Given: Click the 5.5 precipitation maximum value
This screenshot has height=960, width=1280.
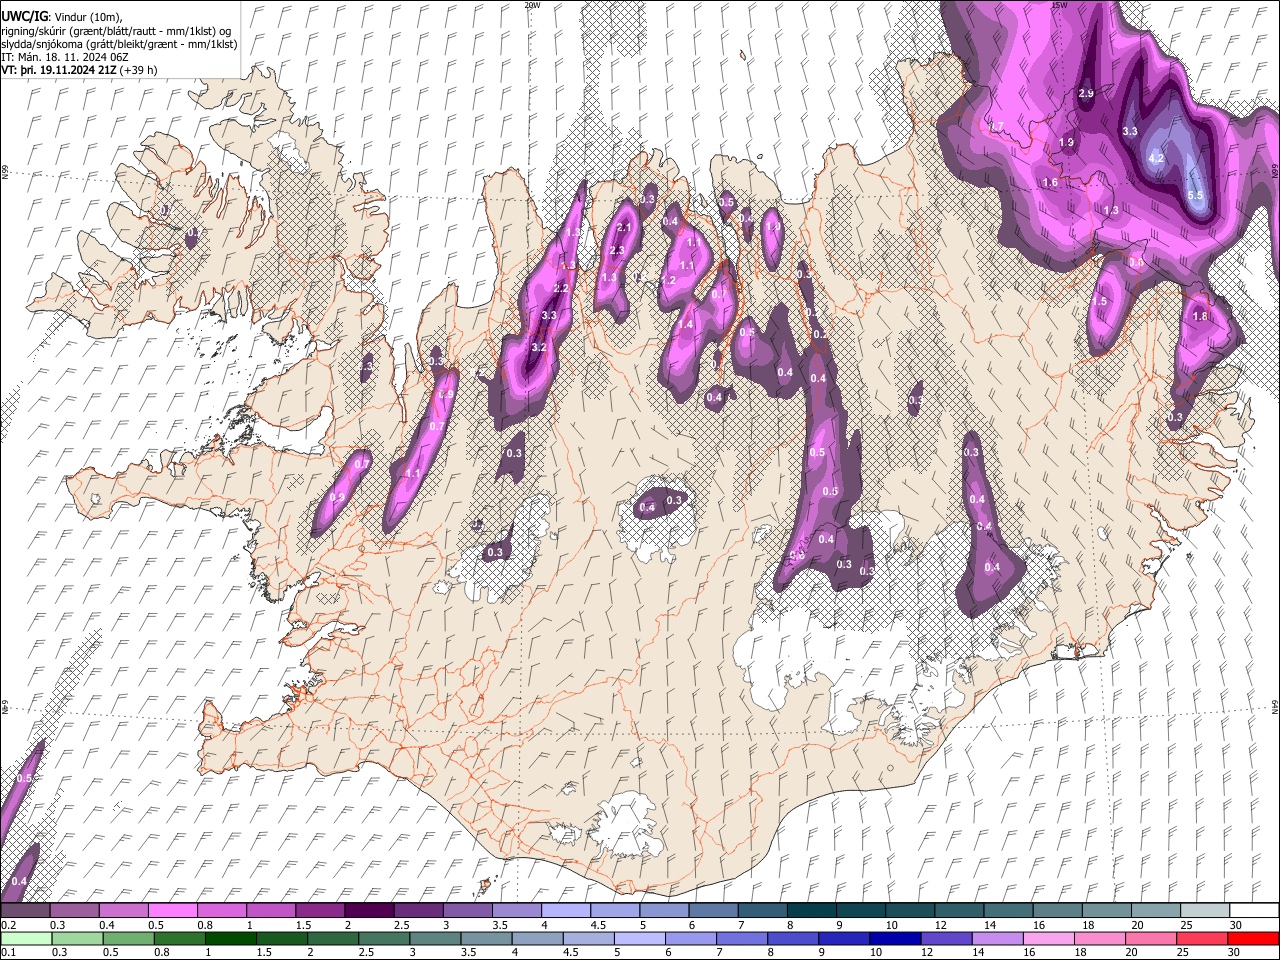Looking at the screenshot, I should coord(1195,195).
